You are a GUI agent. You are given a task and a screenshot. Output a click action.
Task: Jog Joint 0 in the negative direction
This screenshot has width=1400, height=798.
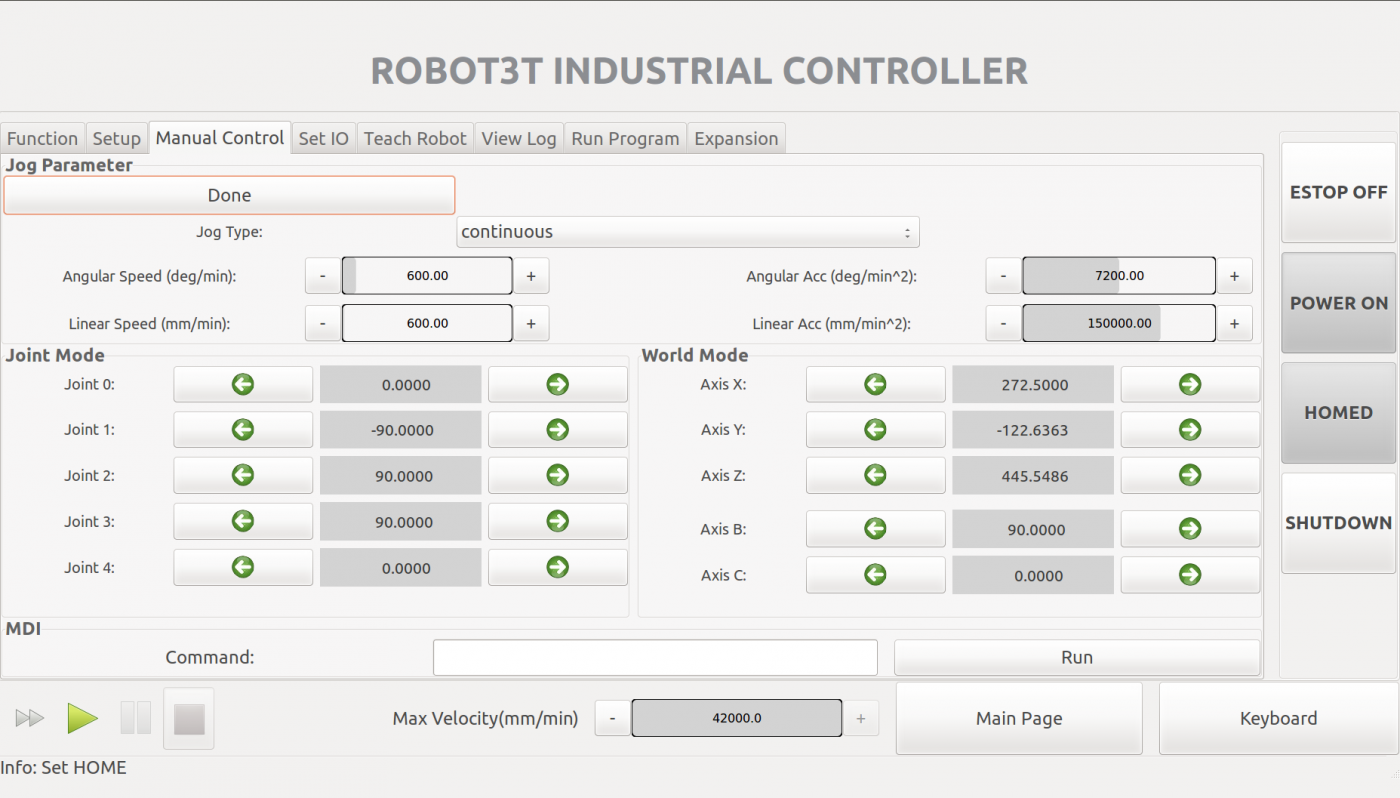(242, 384)
